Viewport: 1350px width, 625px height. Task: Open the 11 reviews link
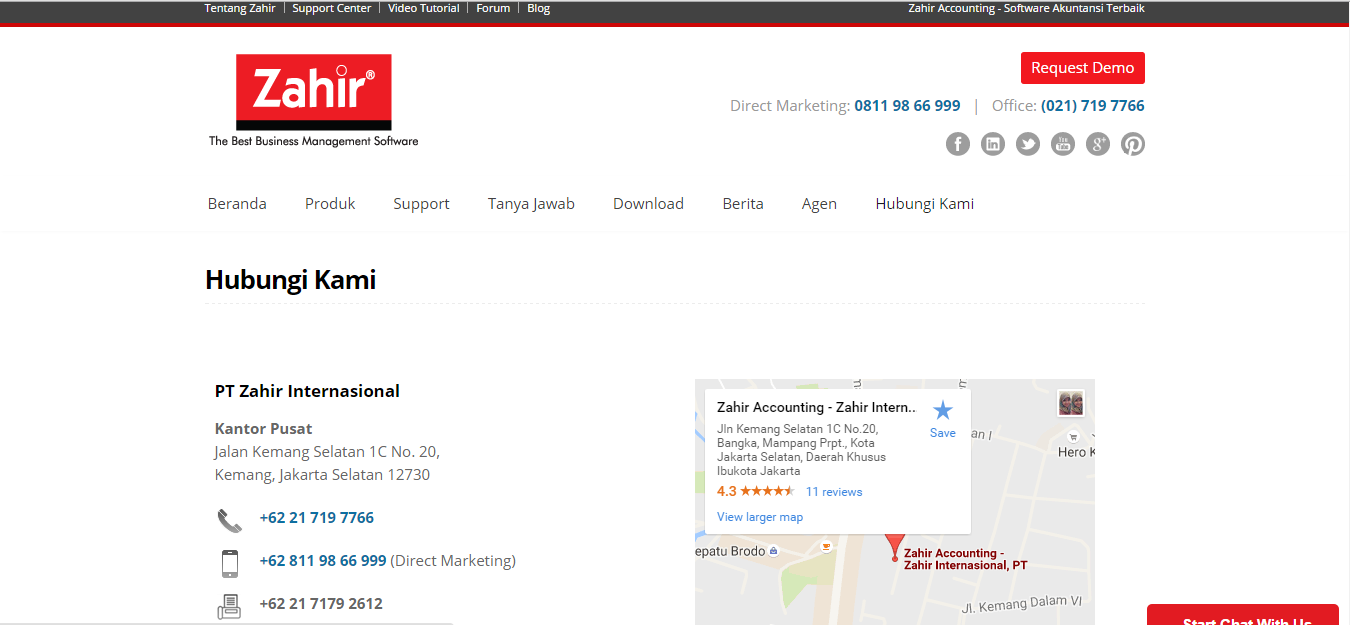tap(834, 492)
